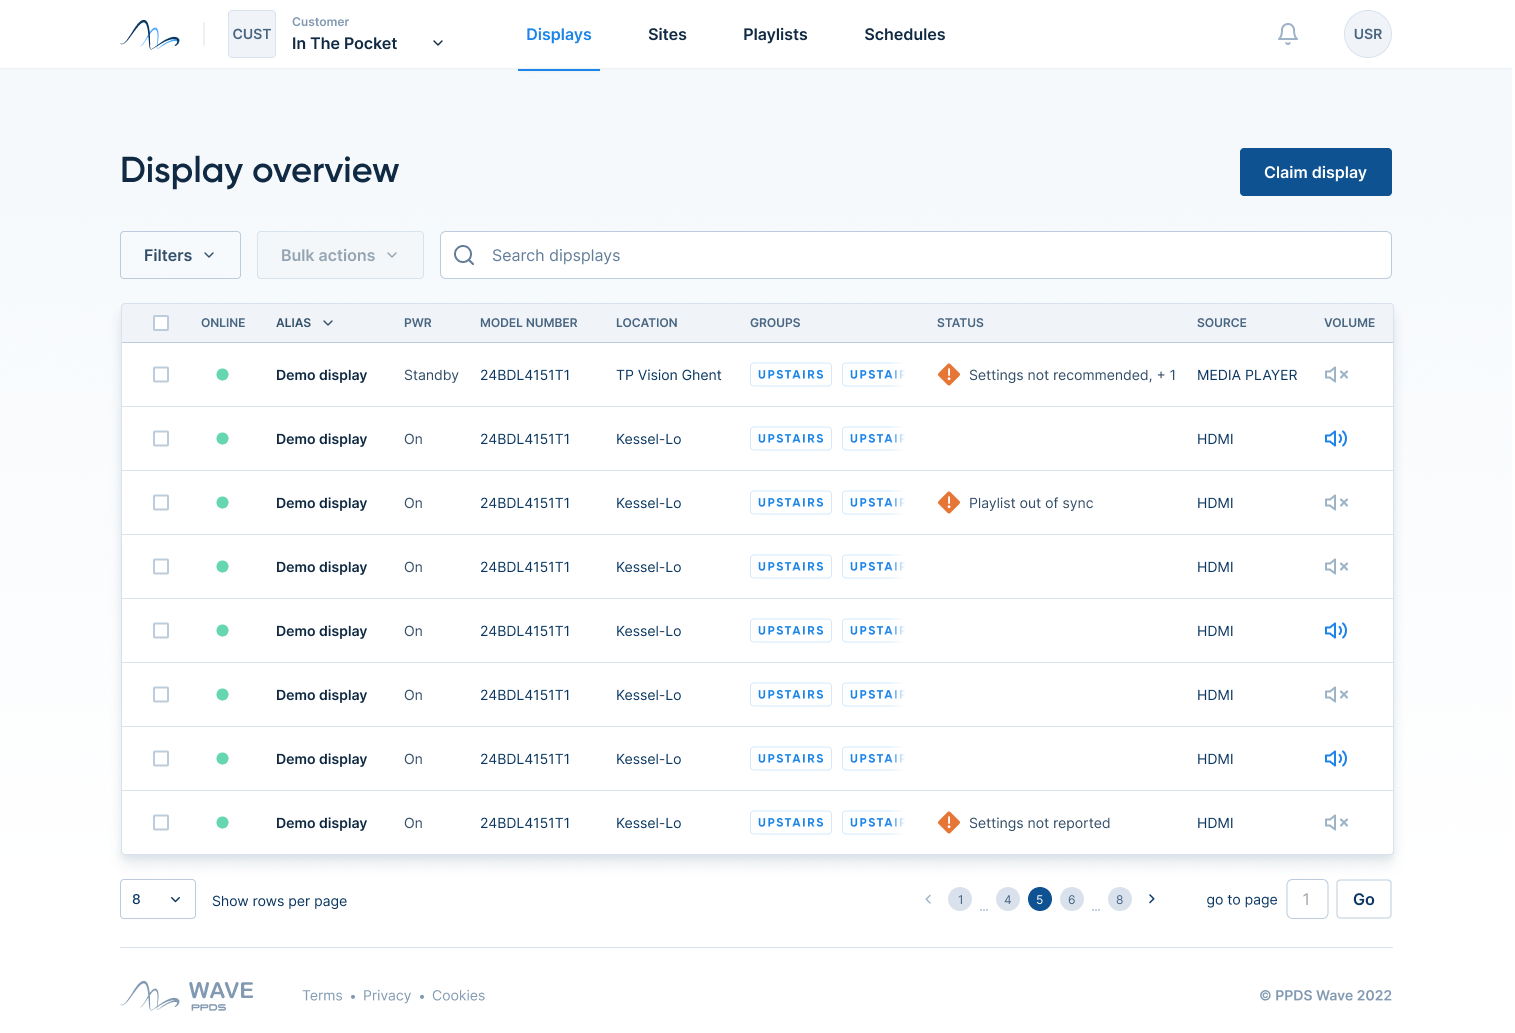This screenshot has width=1515, height=1033.
Task: Open the Filters dropdown
Action: pos(180,255)
